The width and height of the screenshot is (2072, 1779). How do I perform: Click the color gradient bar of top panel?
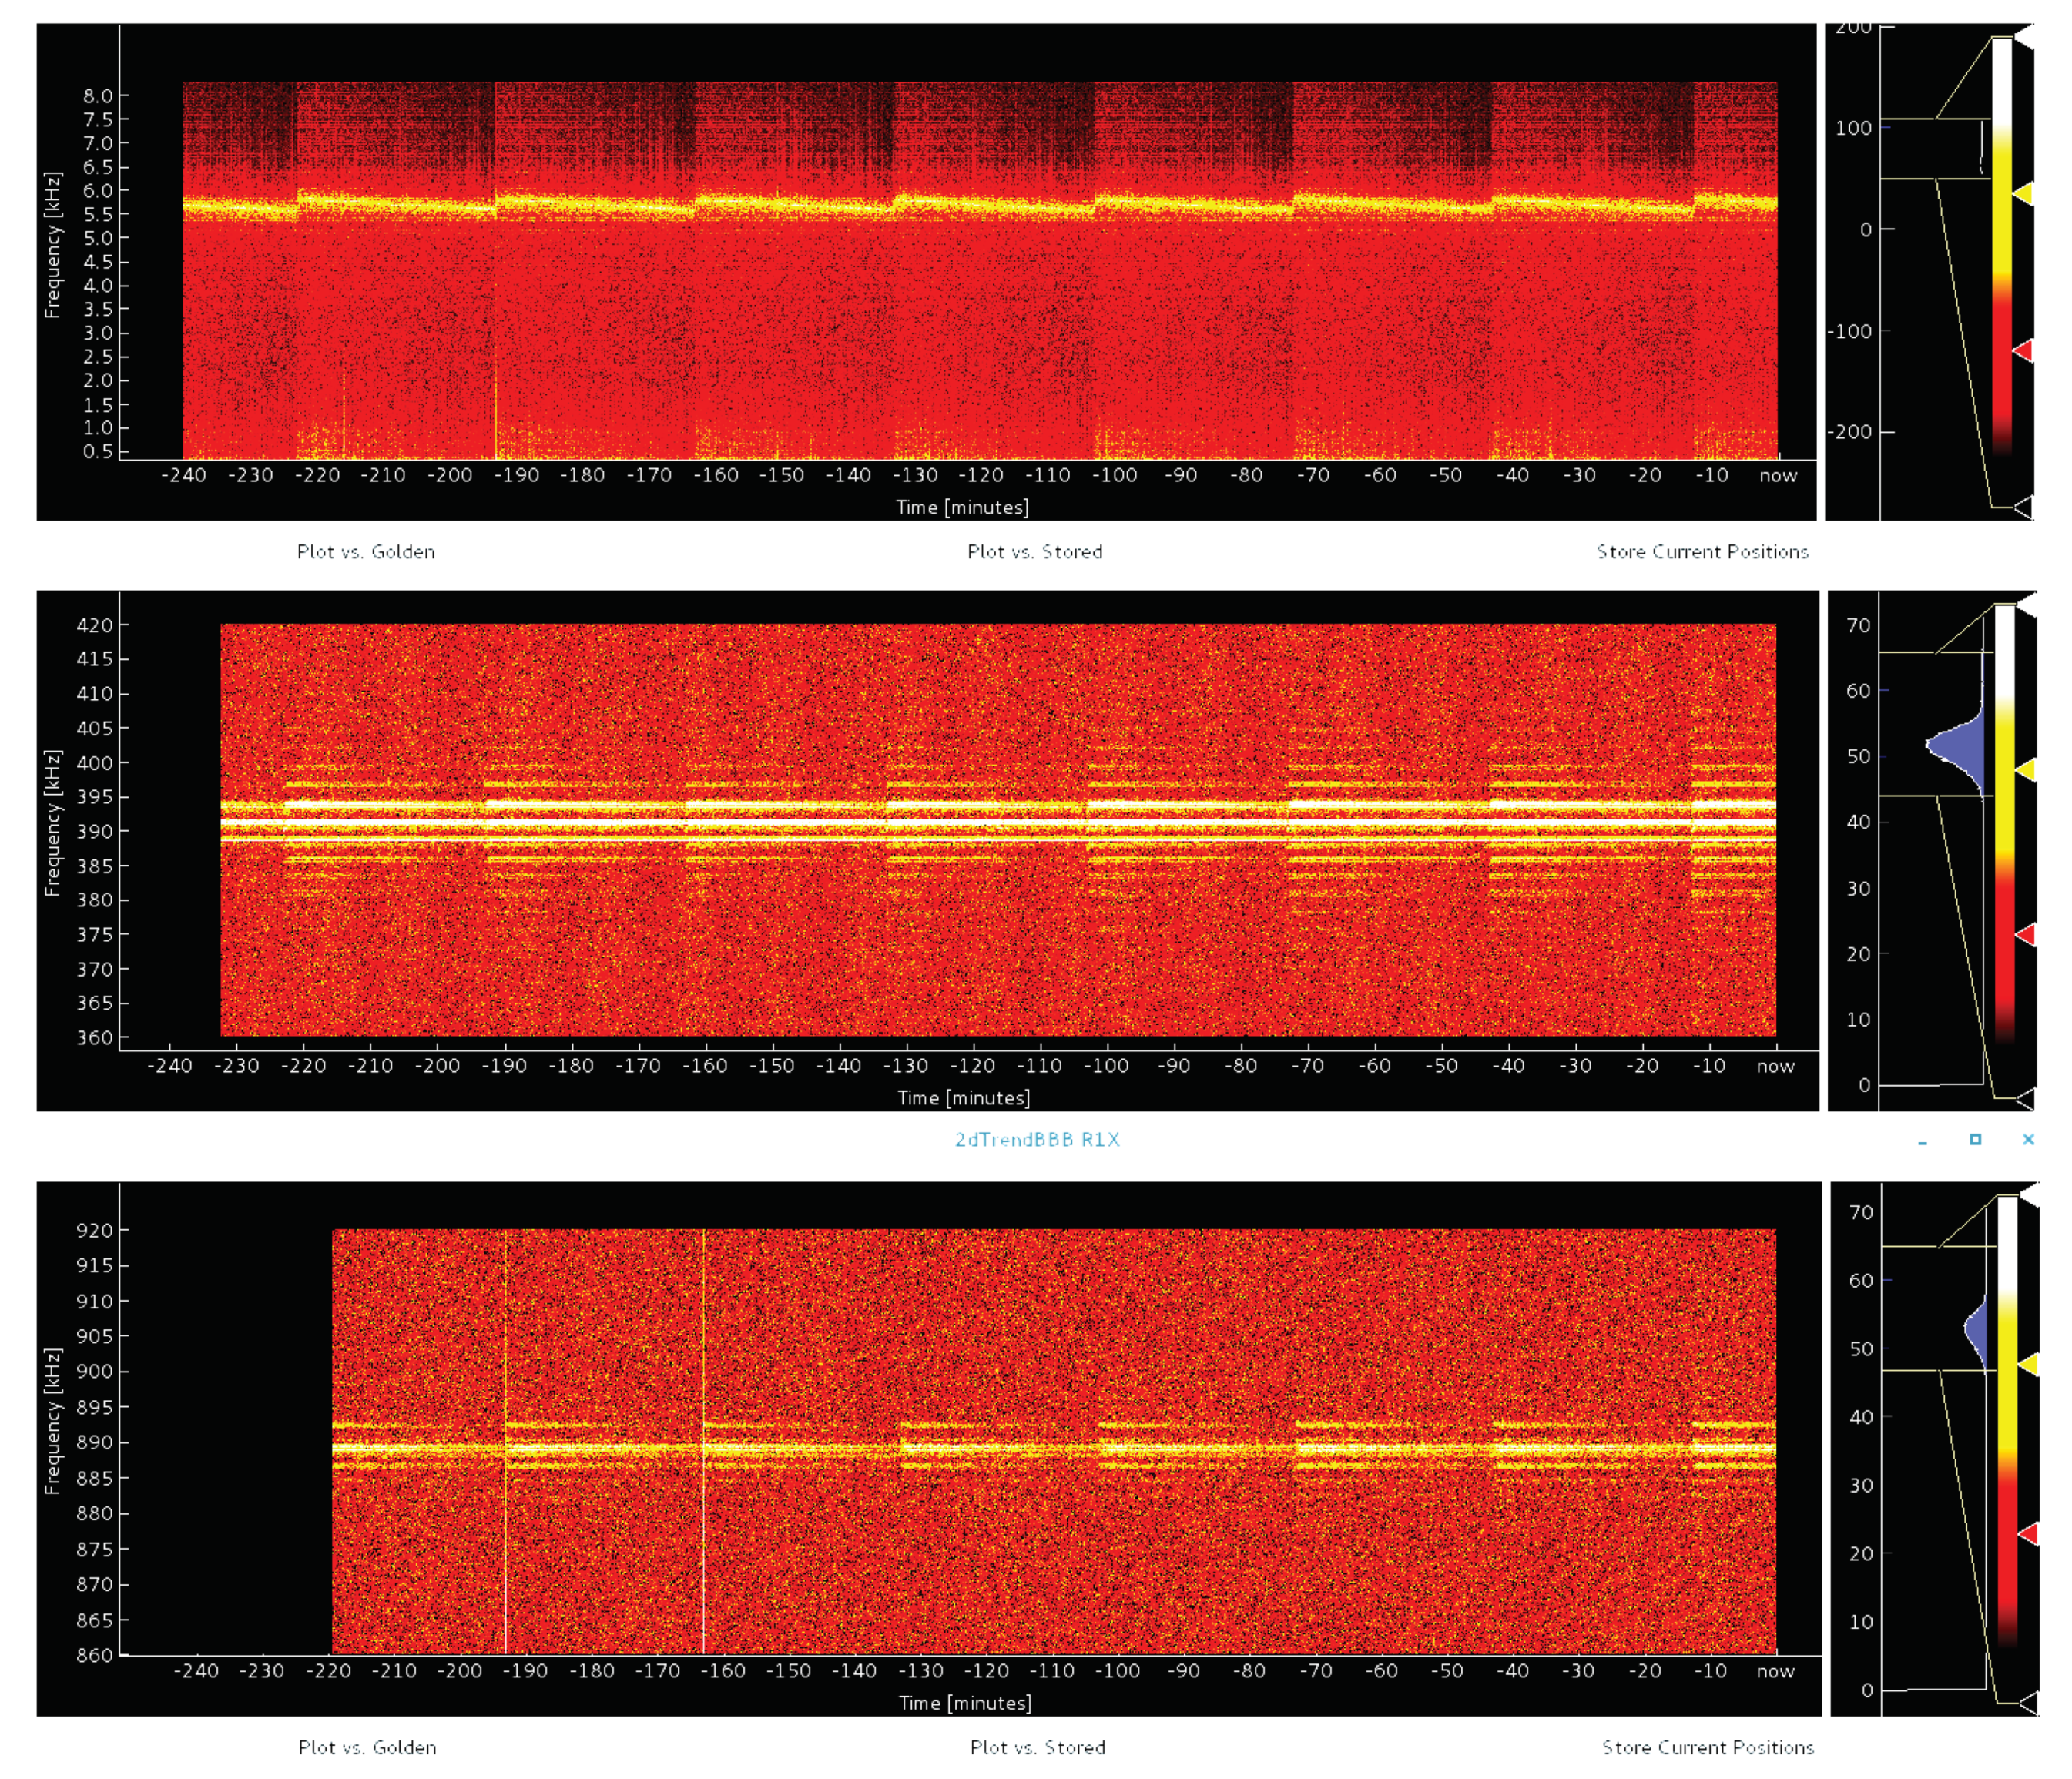point(2001,250)
